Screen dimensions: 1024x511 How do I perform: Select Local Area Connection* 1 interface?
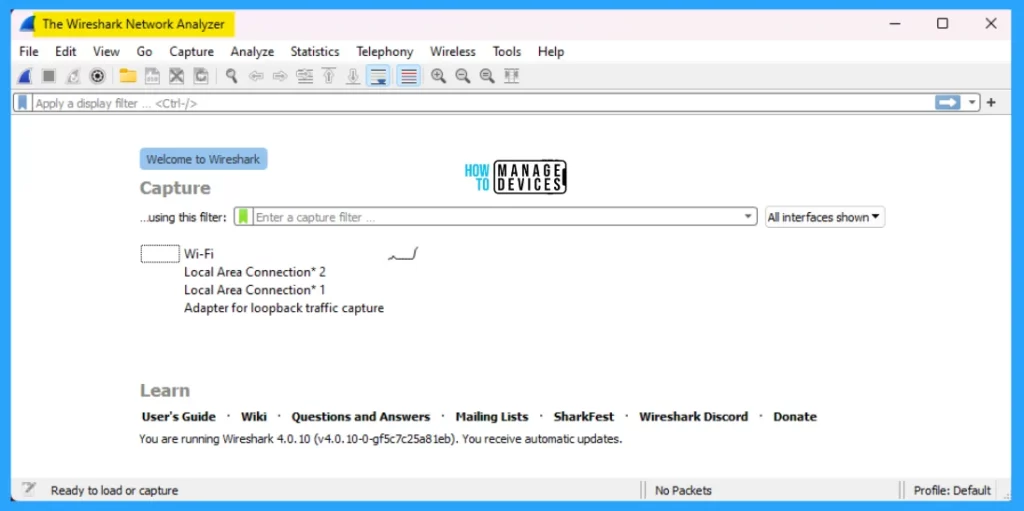click(255, 289)
